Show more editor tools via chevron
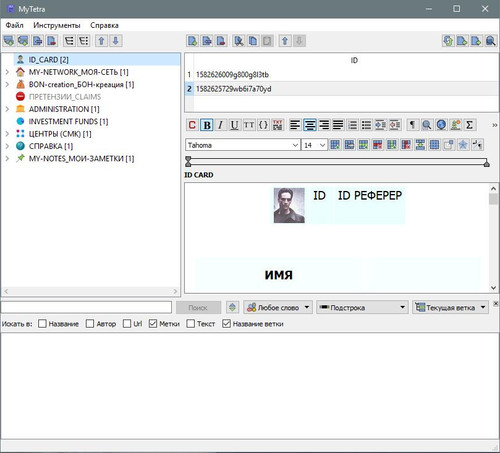Screen dimensions: 500x453 (x=494, y=125)
